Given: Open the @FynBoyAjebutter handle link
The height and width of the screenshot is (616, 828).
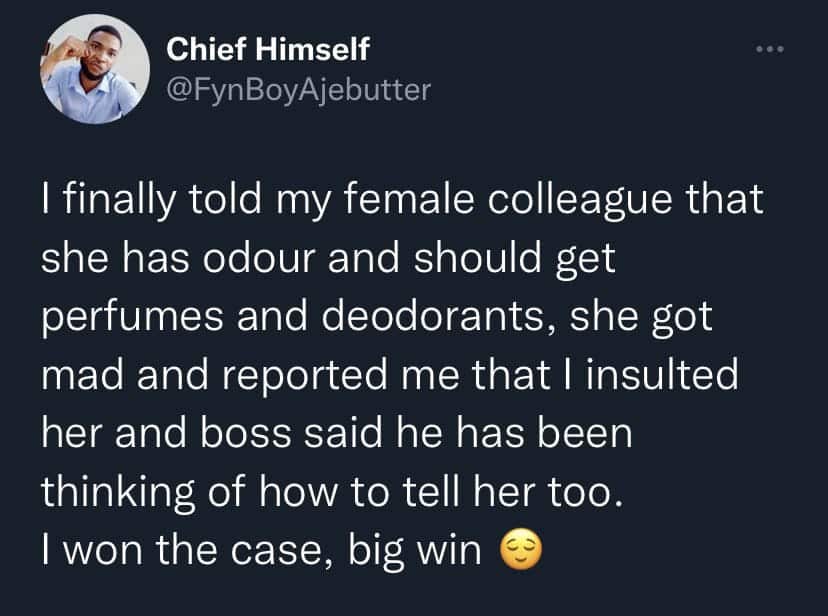Looking at the screenshot, I should [x=298, y=90].
